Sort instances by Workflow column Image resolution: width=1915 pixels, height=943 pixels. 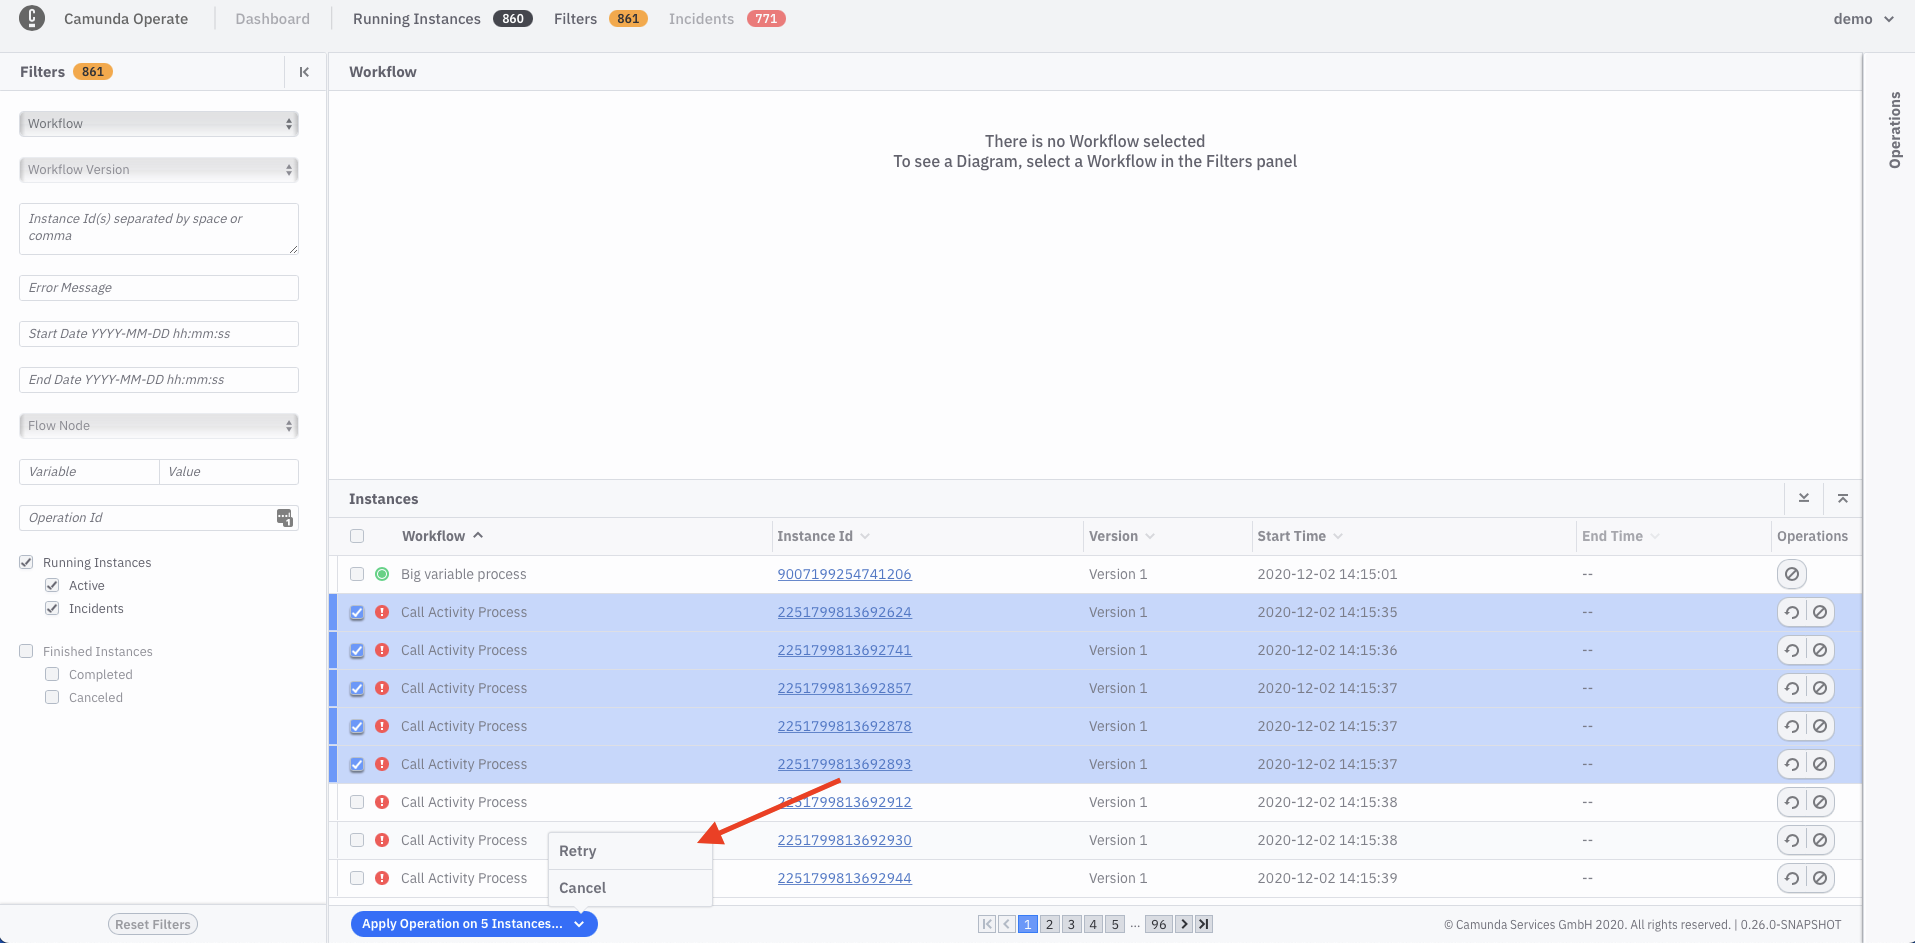click(442, 536)
